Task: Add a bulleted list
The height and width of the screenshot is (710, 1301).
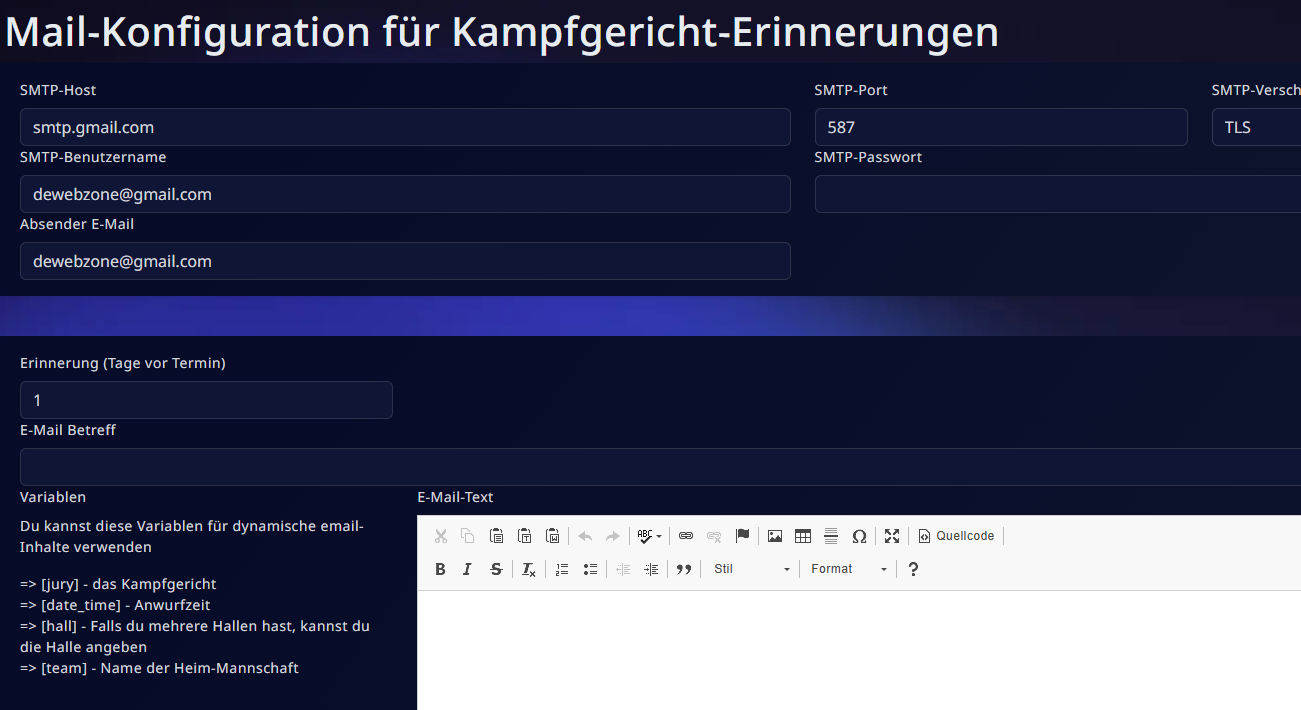Action: pos(589,569)
